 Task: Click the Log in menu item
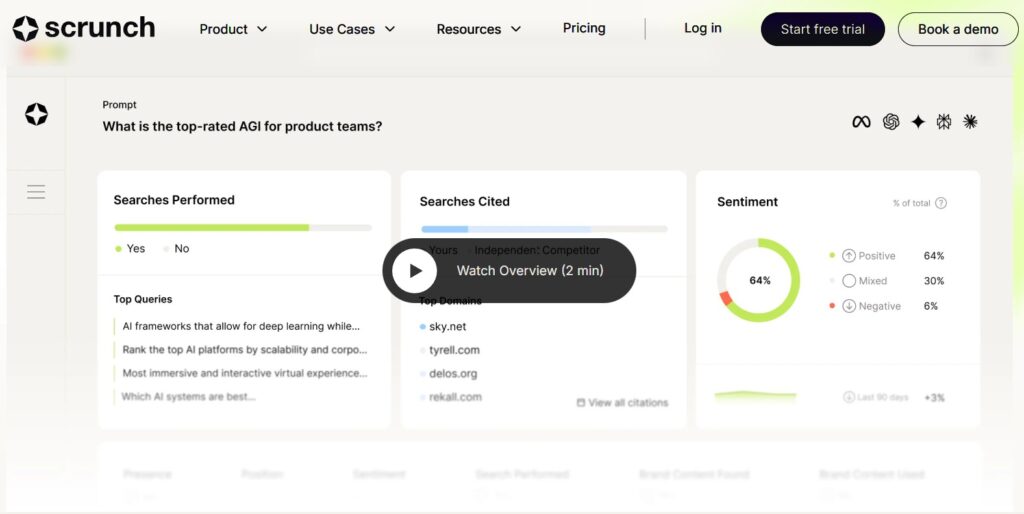click(702, 28)
